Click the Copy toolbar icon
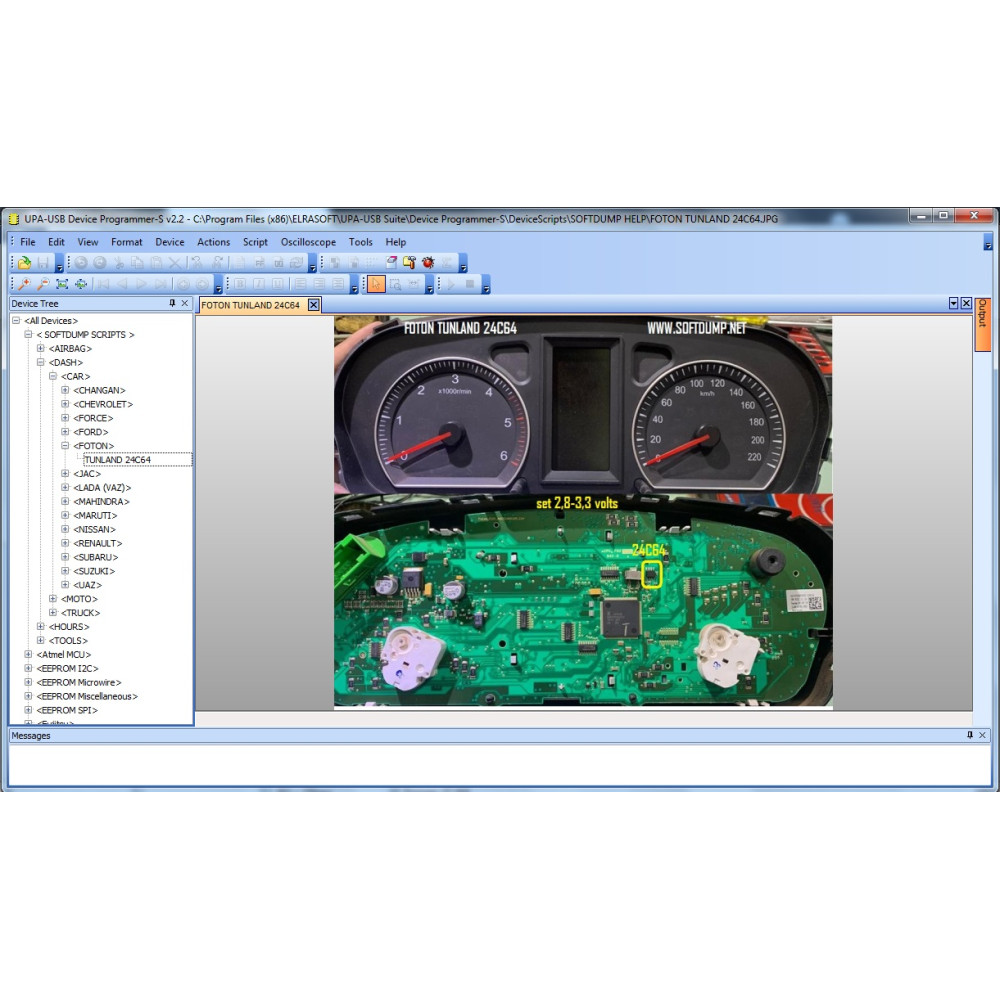The image size is (1000, 1000). (137, 262)
